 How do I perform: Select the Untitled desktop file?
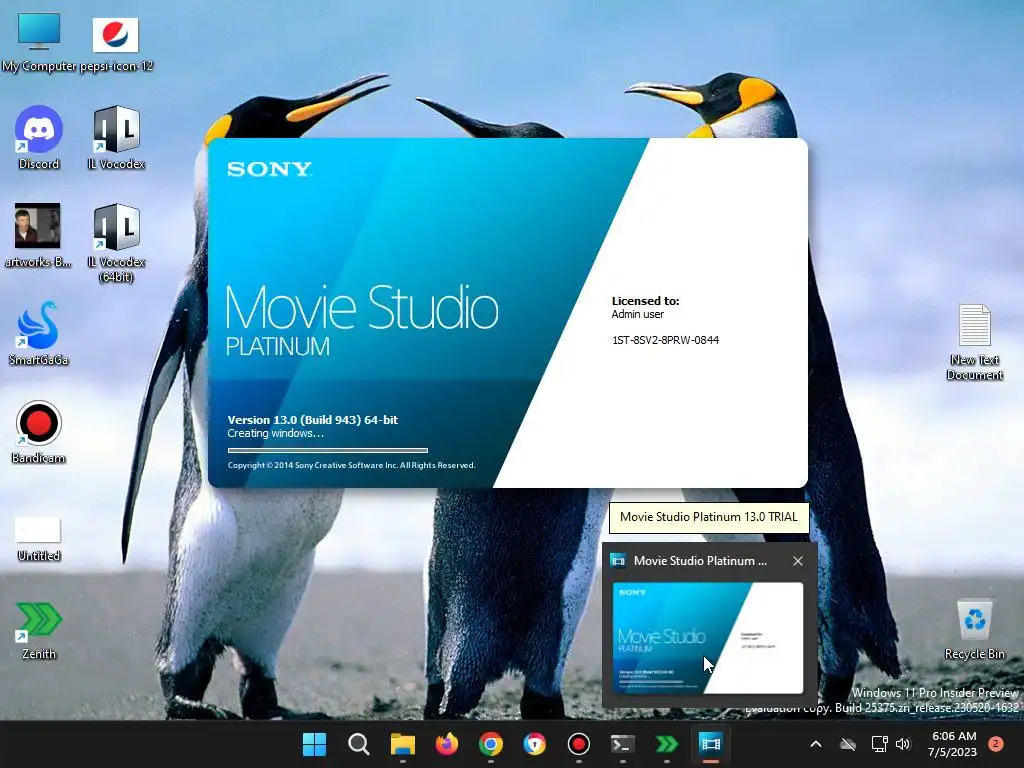pyautogui.click(x=39, y=538)
